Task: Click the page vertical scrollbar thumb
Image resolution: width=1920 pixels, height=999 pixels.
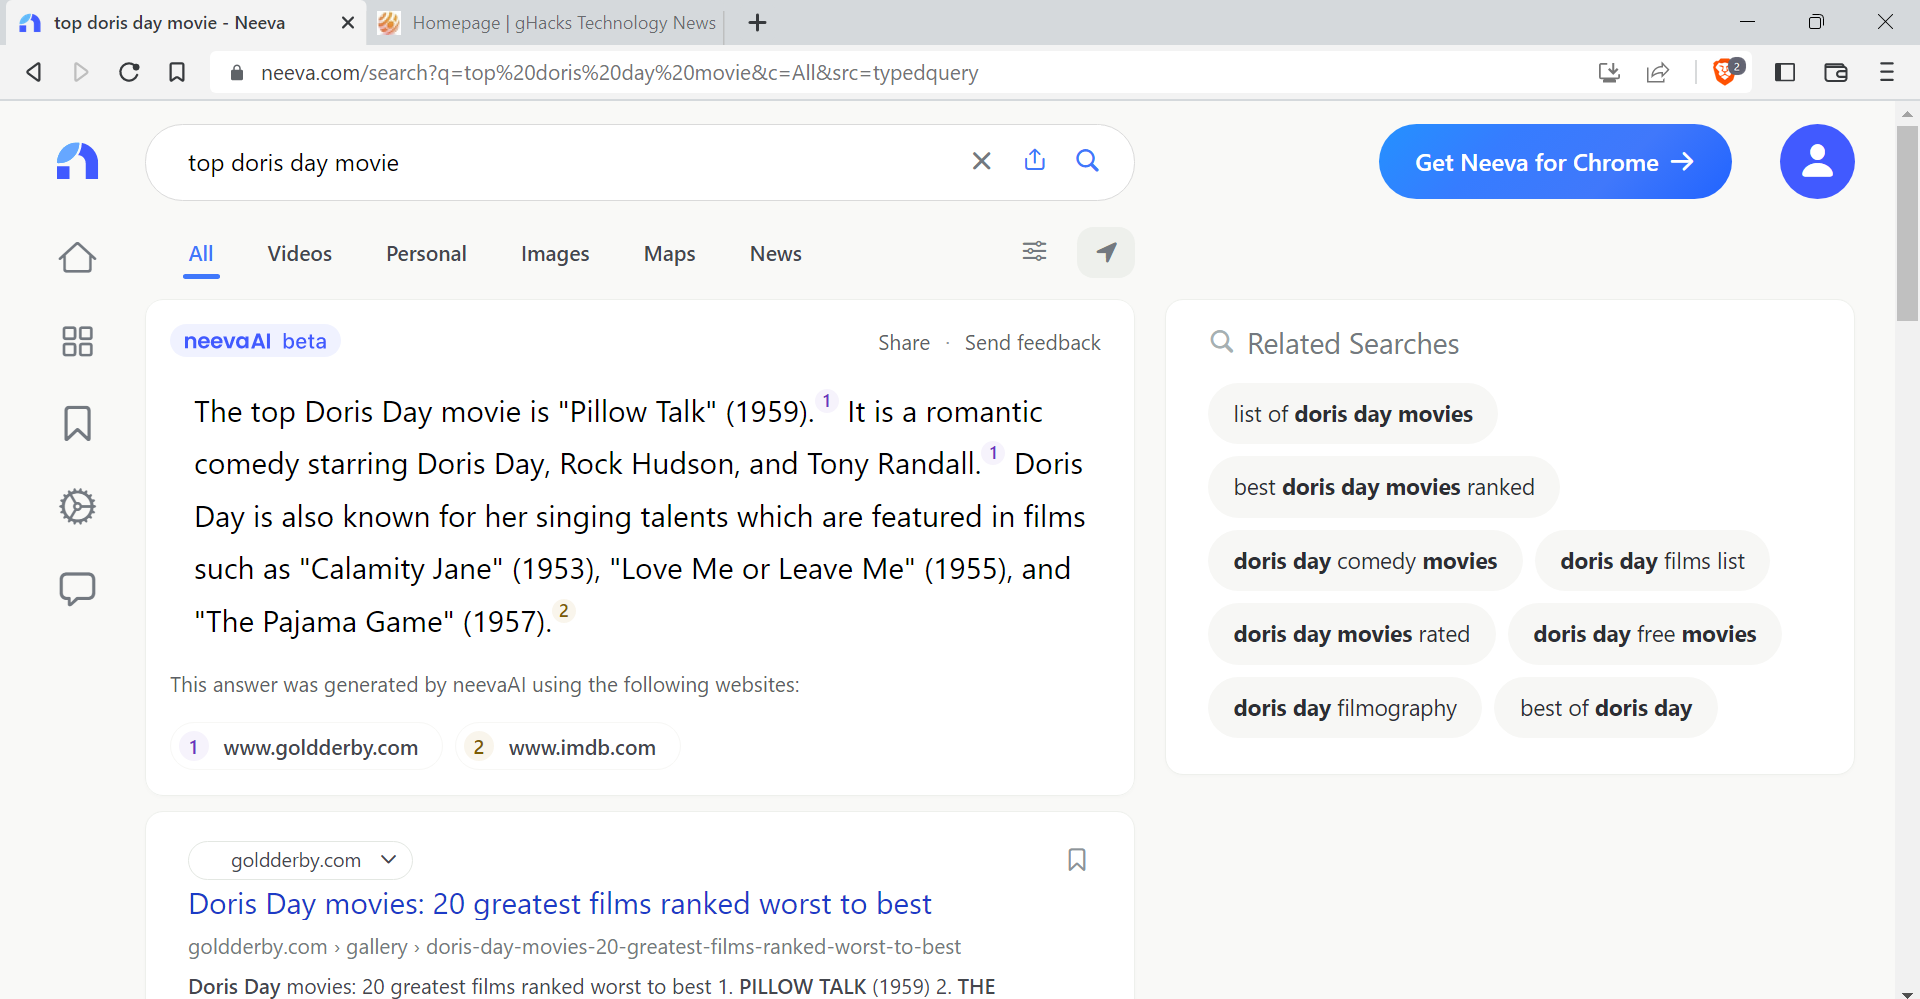Action: [x=1907, y=223]
